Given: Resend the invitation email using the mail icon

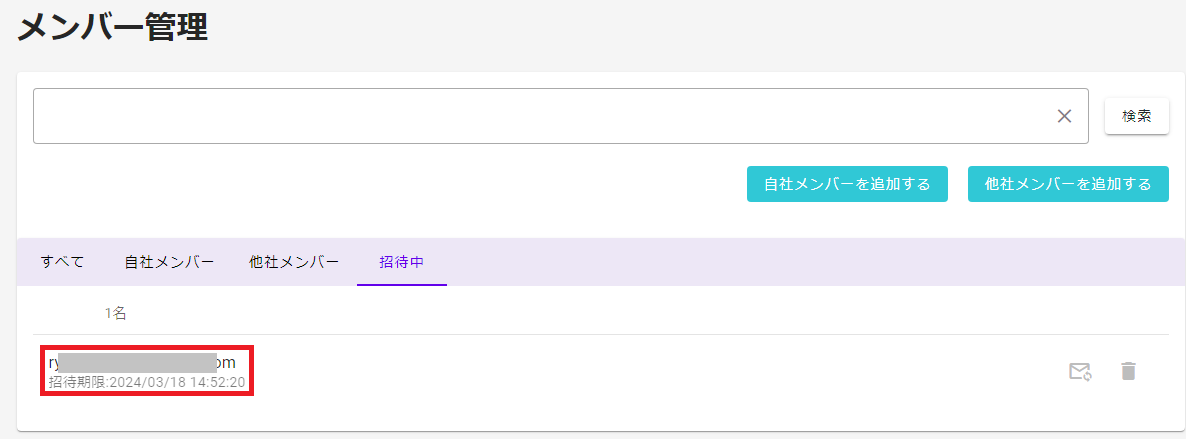Looking at the screenshot, I should click(x=1080, y=371).
